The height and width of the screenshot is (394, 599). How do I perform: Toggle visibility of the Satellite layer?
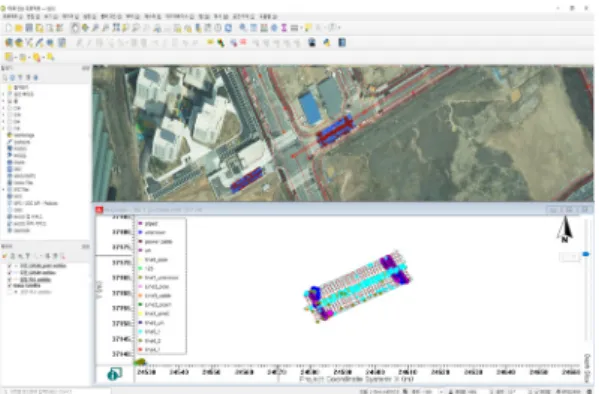click(x=10, y=285)
